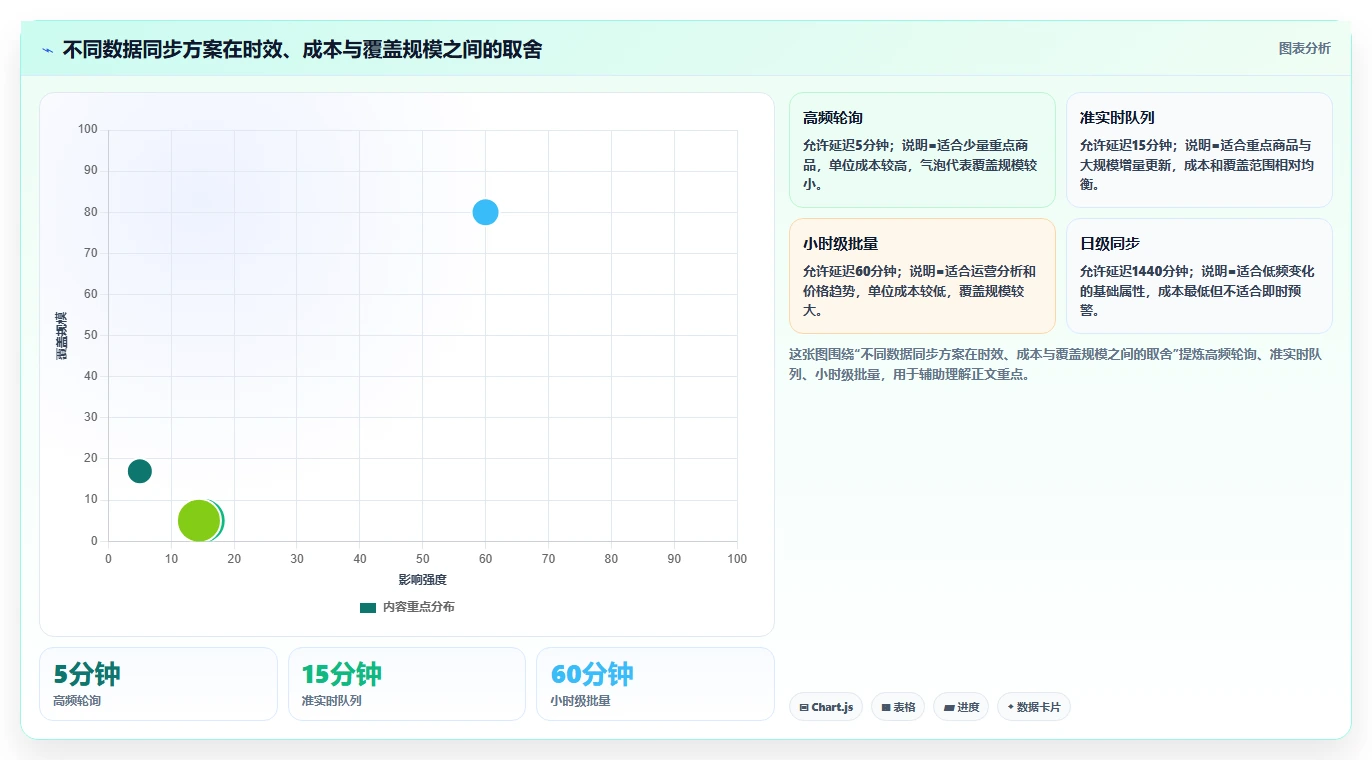The width and height of the screenshot is (1372, 760).
Task: Click the 表格 chip icon
Action: 886,707
